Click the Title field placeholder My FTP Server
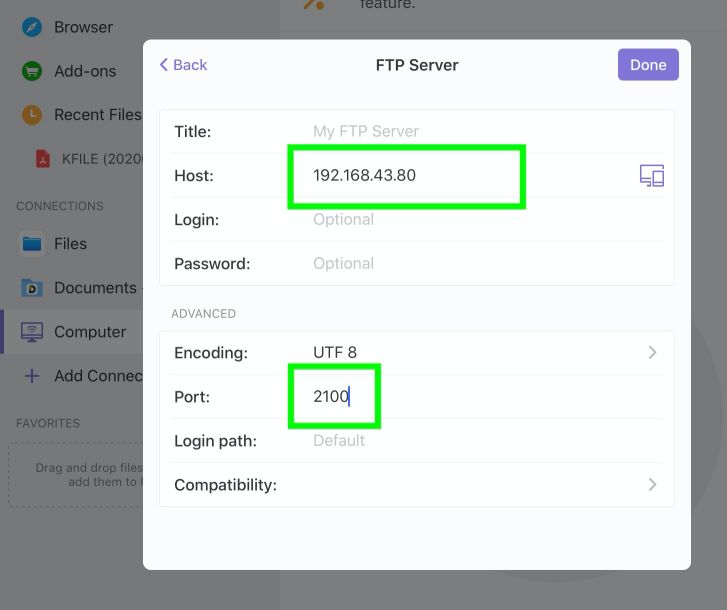The height and width of the screenshot is (610, 727). click(x=366, y=131)
